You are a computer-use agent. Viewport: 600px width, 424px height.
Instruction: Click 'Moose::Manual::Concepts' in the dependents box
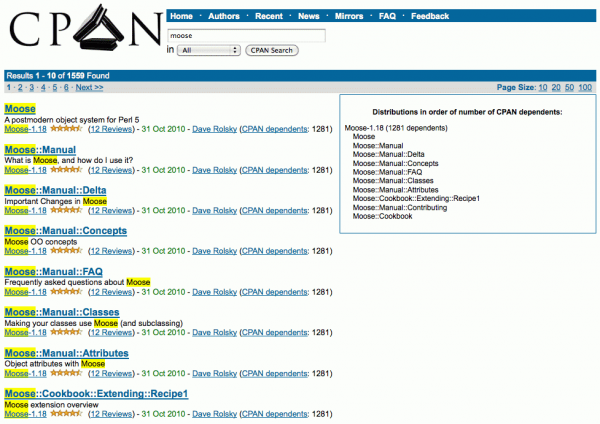(395, 163)
